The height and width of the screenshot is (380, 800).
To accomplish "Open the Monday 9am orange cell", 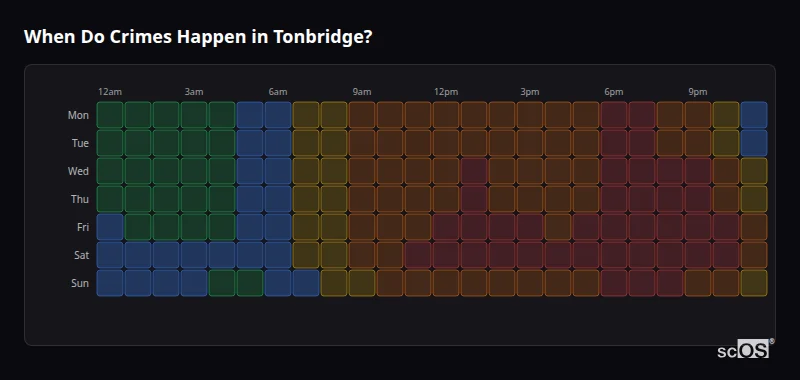I will [362, 115].
